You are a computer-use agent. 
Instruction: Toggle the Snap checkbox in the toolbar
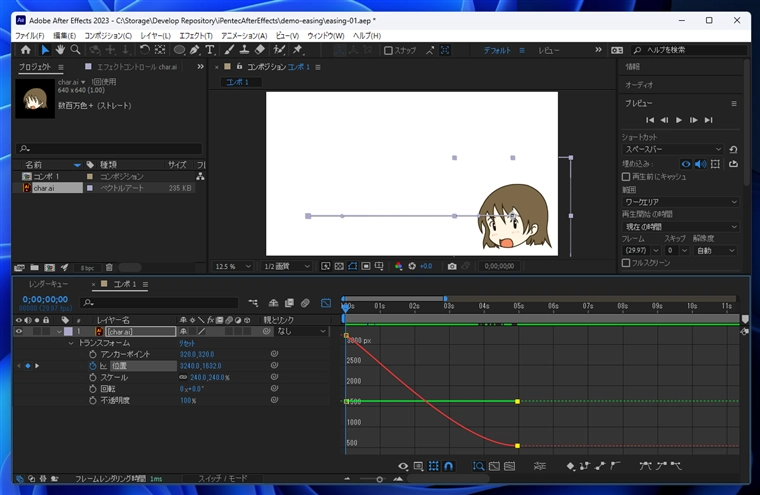(x=388, y=50)
